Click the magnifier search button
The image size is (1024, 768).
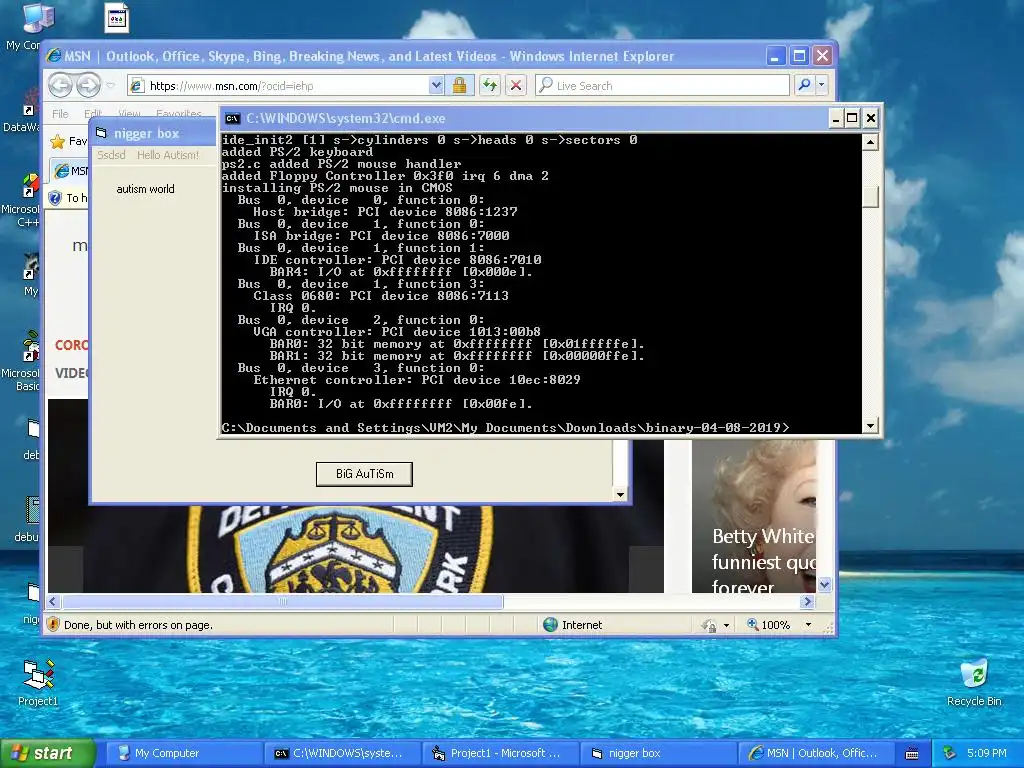pyautogui.click(x=805, y=85)
